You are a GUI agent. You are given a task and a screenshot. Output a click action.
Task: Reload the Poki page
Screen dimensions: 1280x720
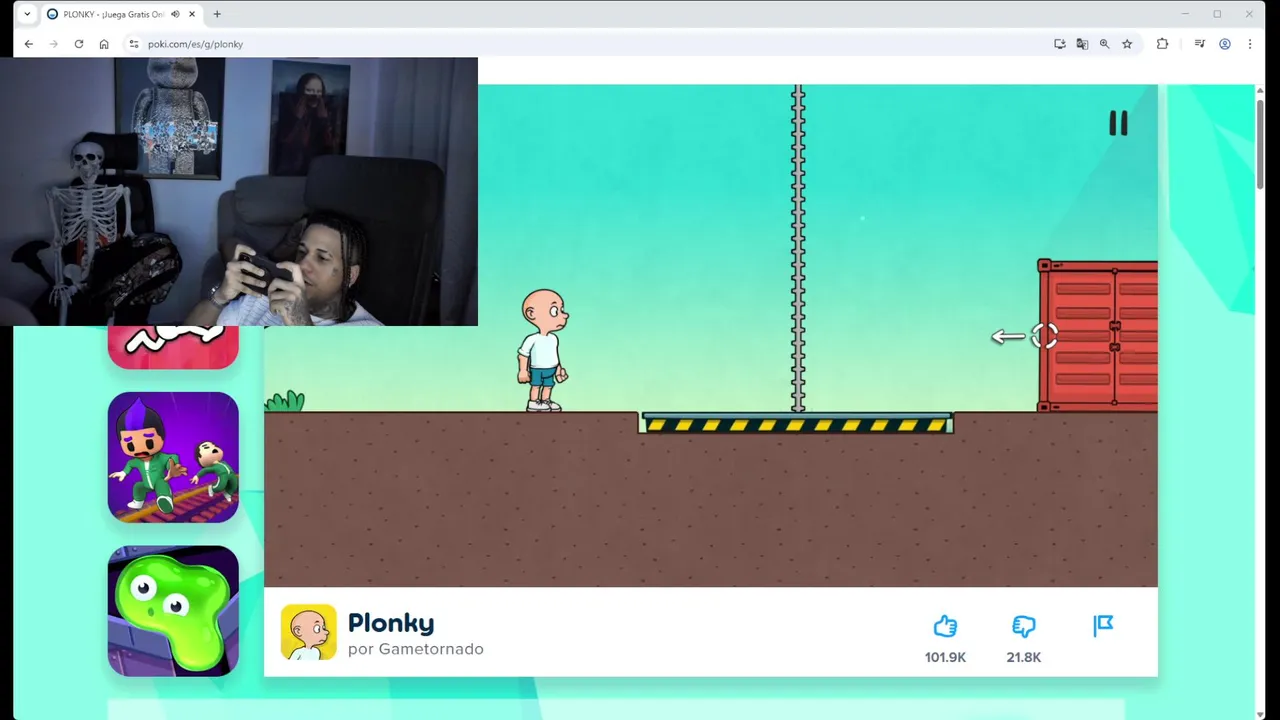78,44
